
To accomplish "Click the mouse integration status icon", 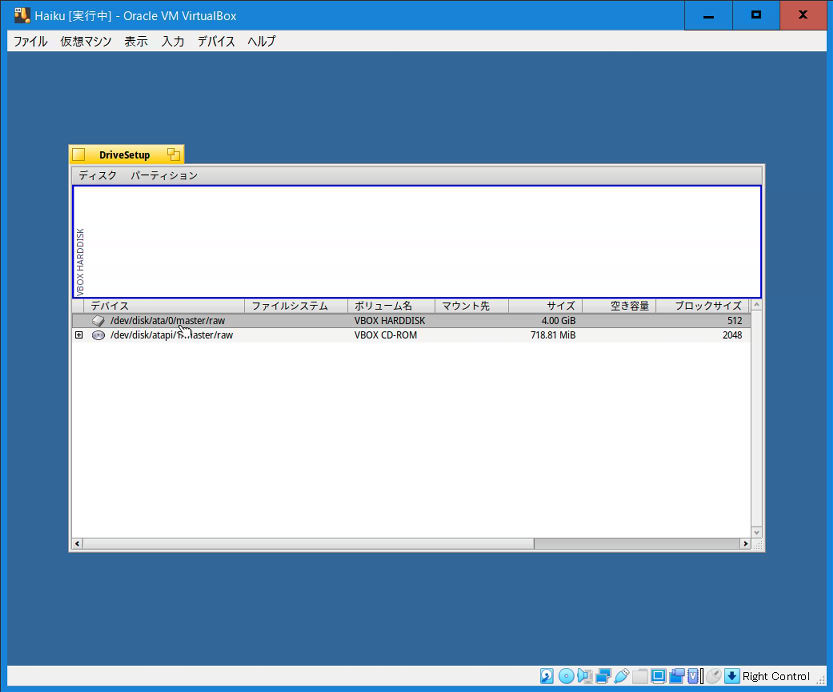I will click(713, 676).
